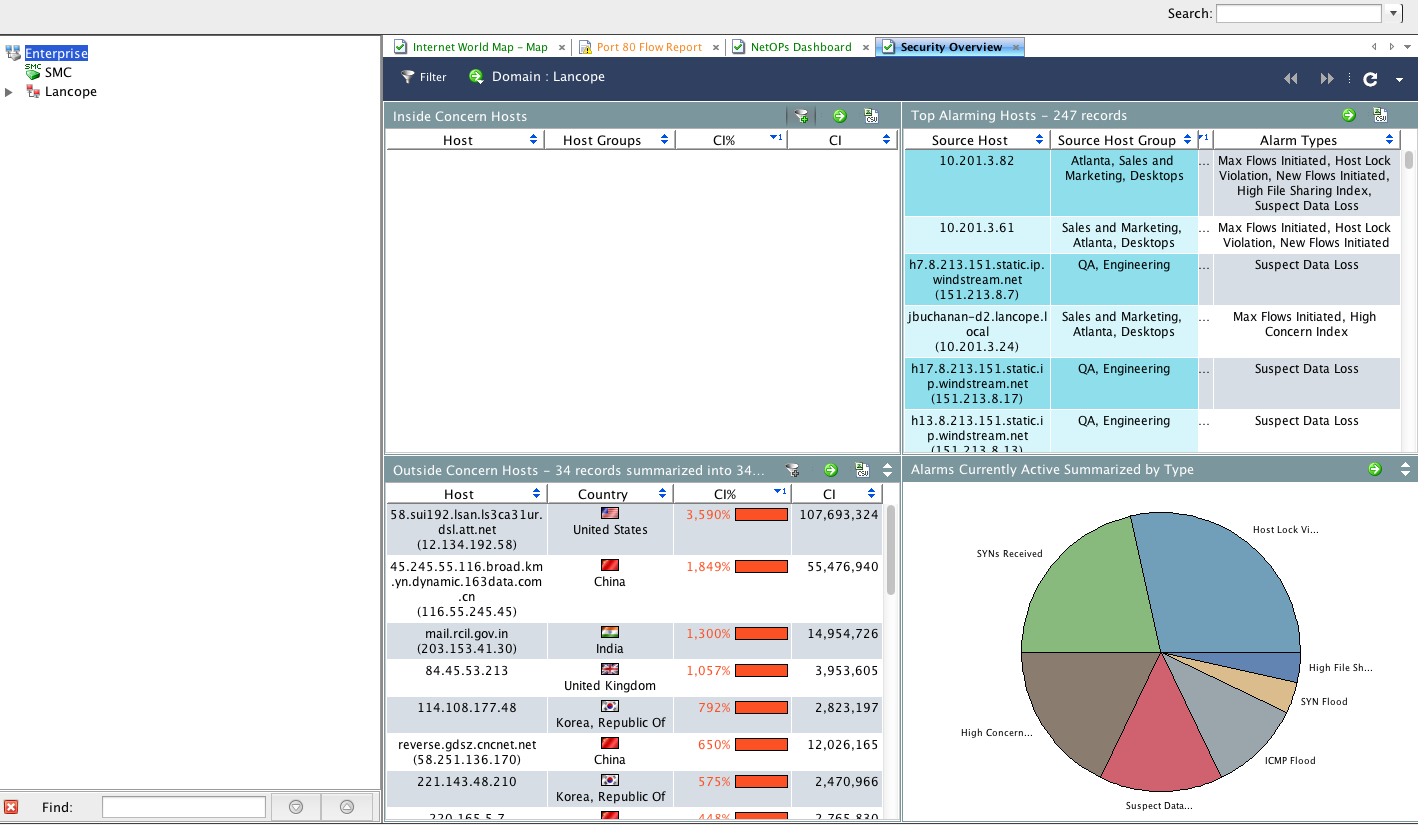Click the rewind double-arrow icon
This screenshot has height=825, width=1418.
point(1291,79)
